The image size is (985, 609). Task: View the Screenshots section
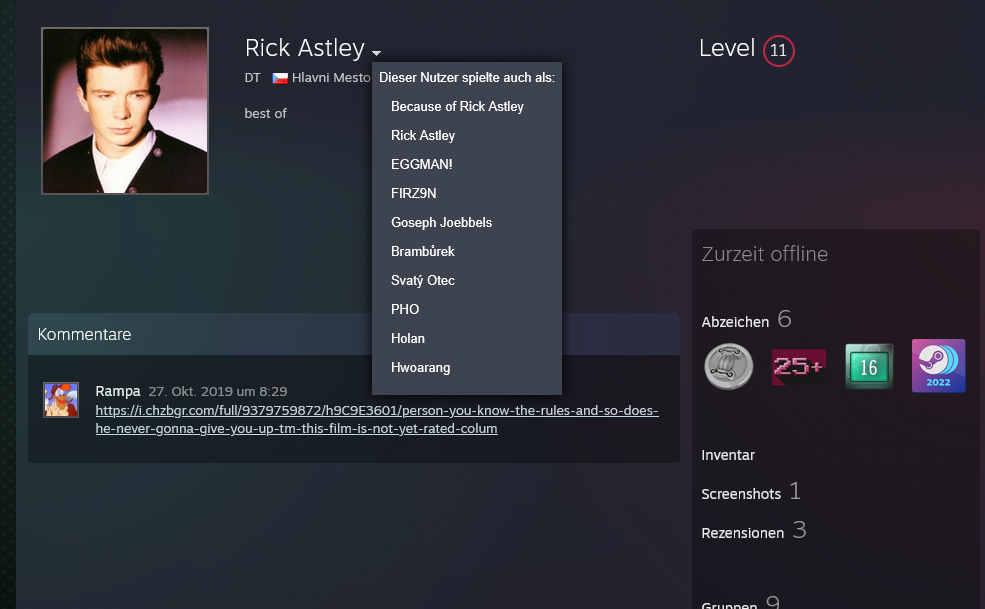(741, 494)
